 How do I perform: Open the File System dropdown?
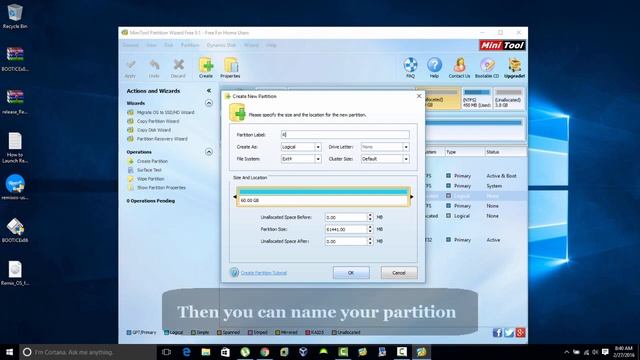318,159
